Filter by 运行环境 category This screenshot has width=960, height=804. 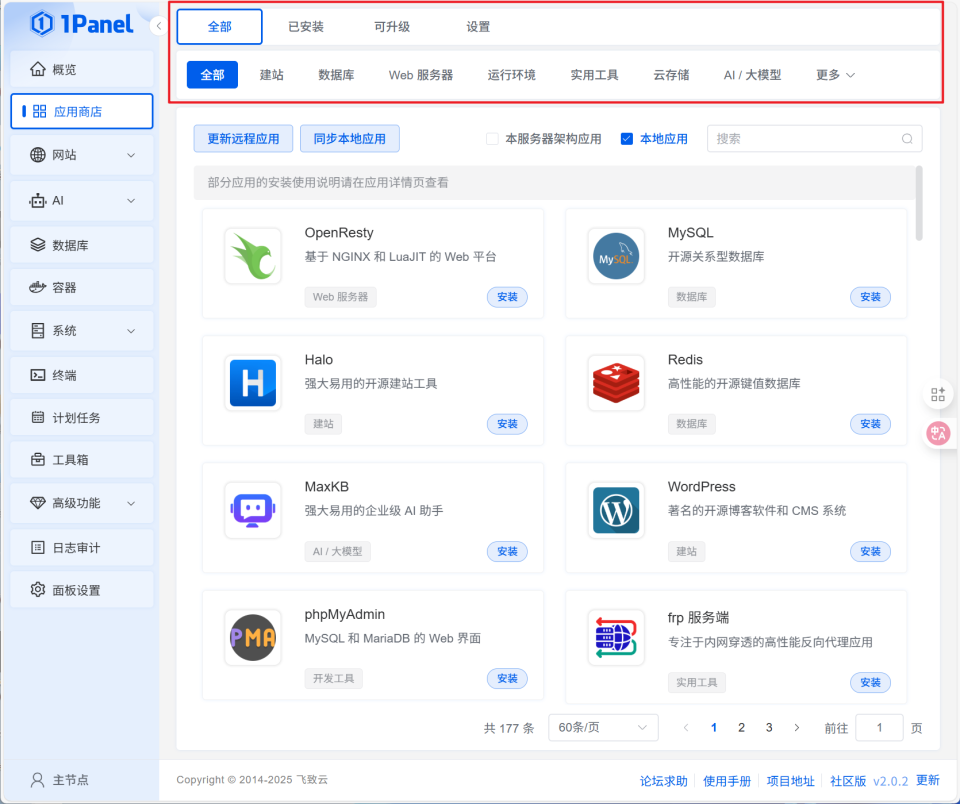coord(511,75)
